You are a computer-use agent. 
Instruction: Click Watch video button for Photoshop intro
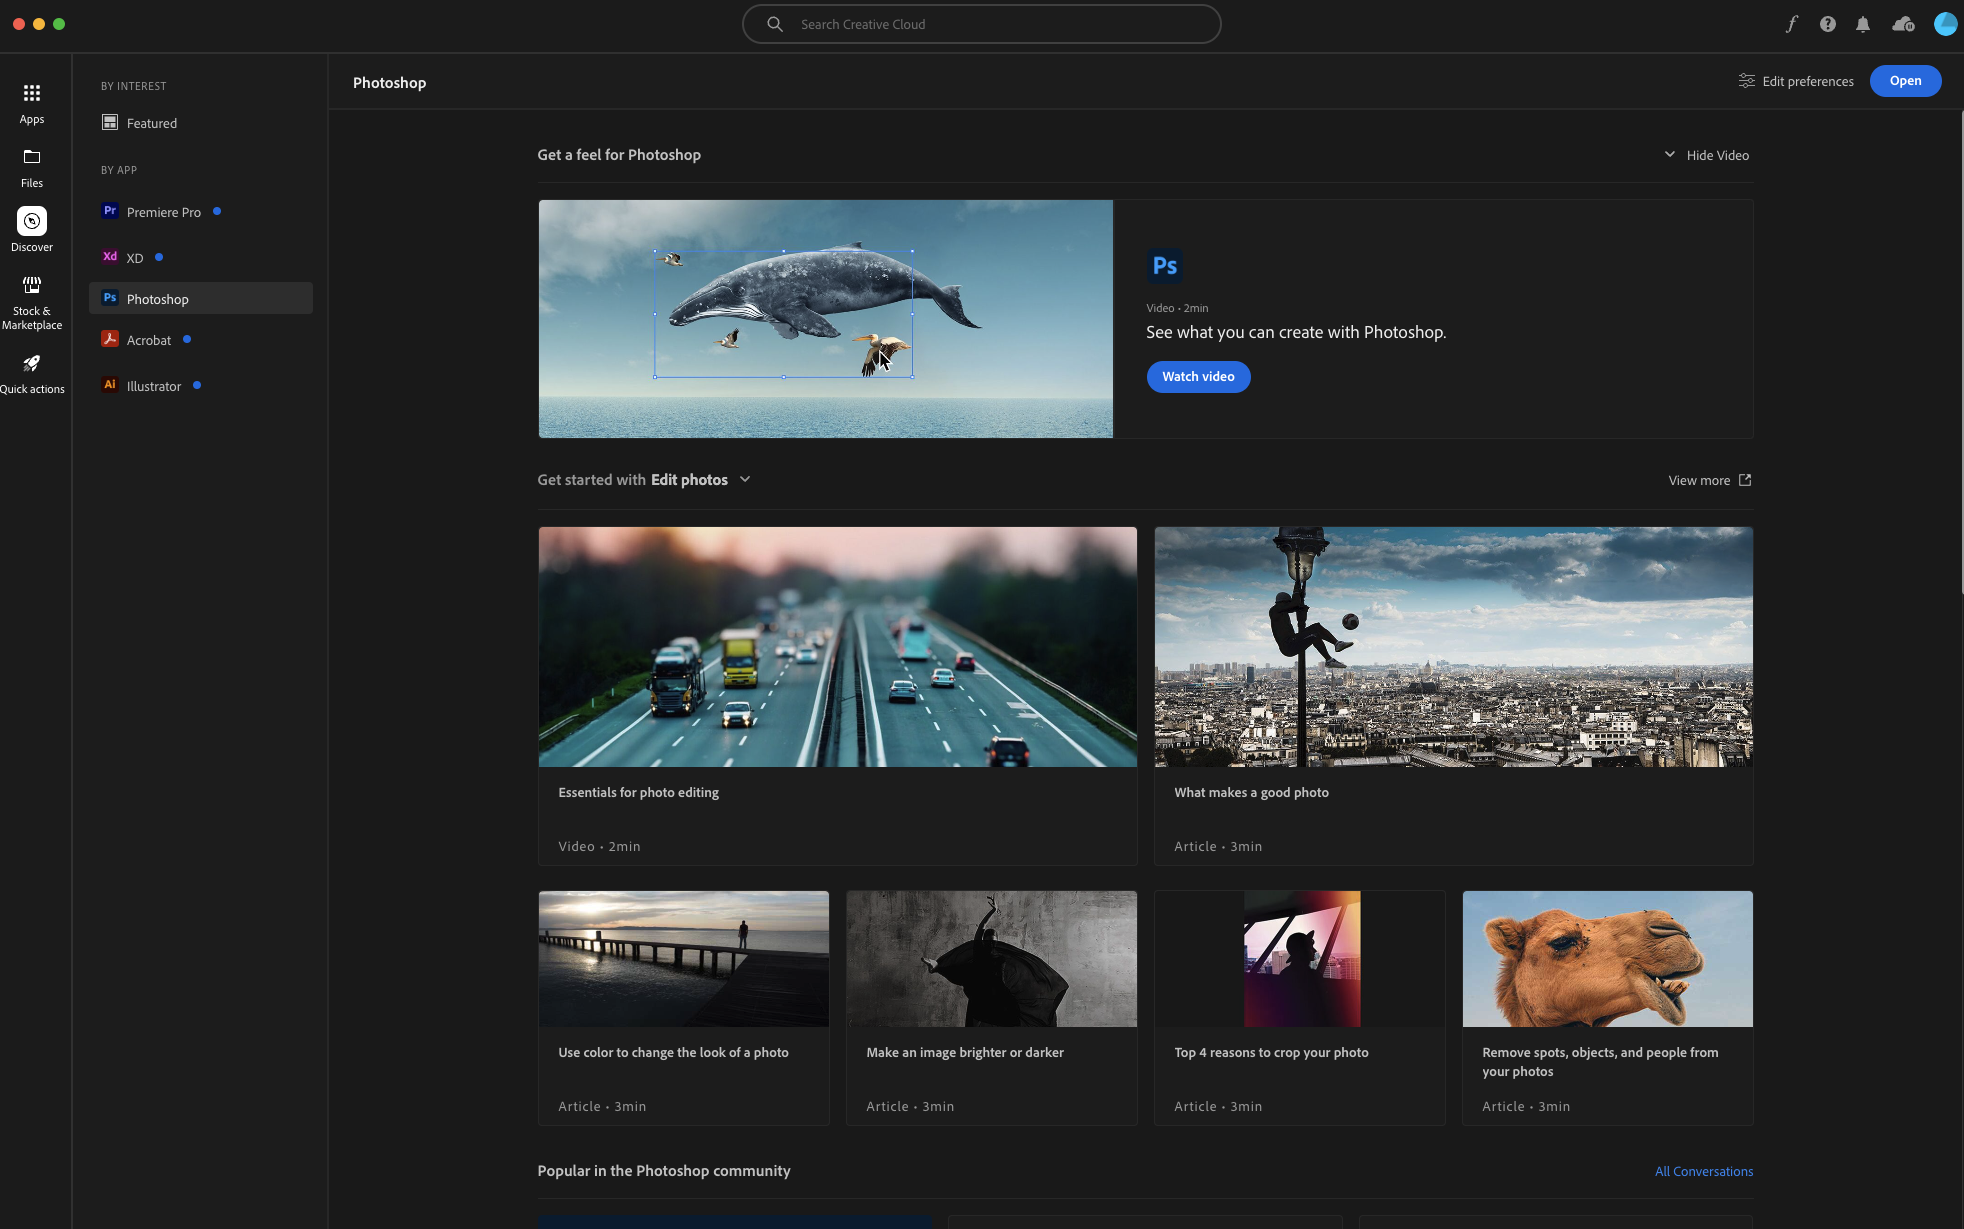pos(1198,377)
